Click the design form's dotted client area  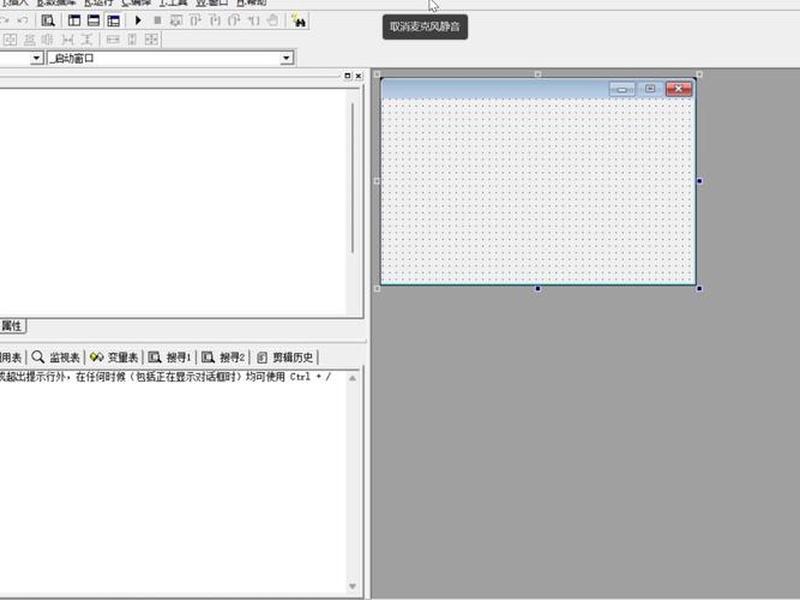[538, 192]
